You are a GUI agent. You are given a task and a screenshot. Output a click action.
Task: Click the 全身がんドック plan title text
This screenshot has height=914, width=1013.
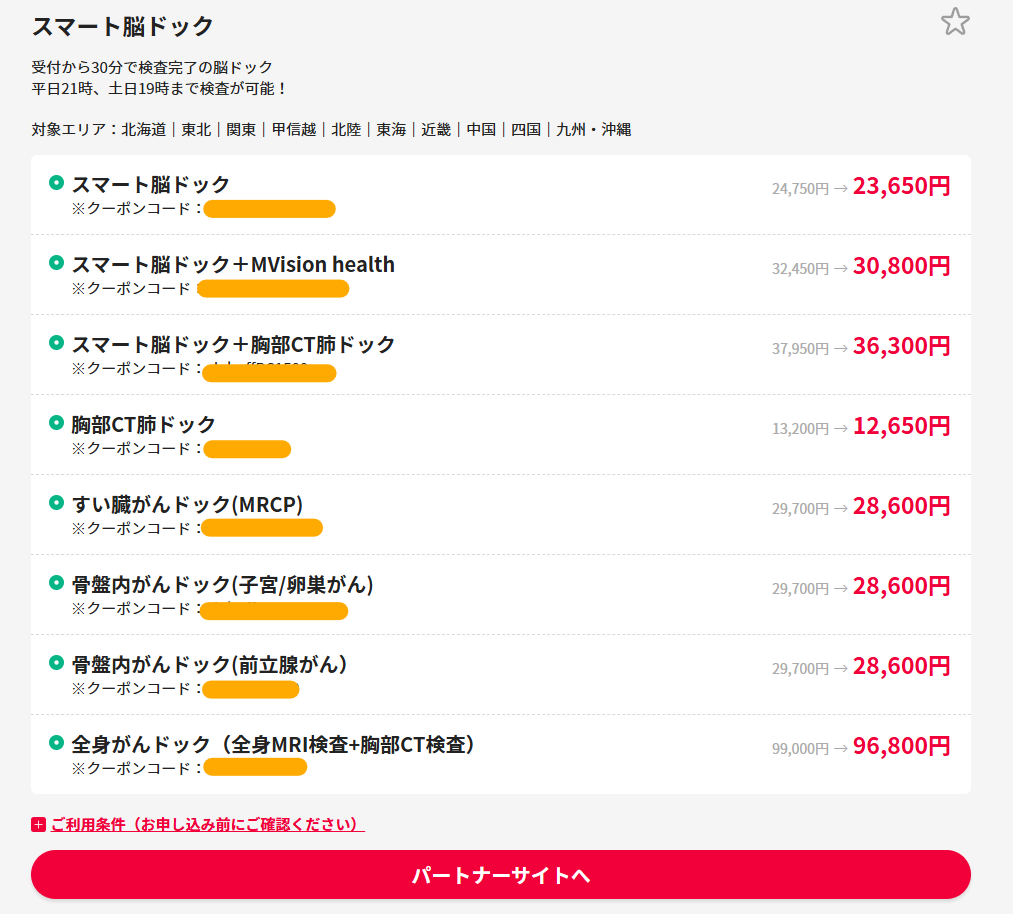pos(273,744)
